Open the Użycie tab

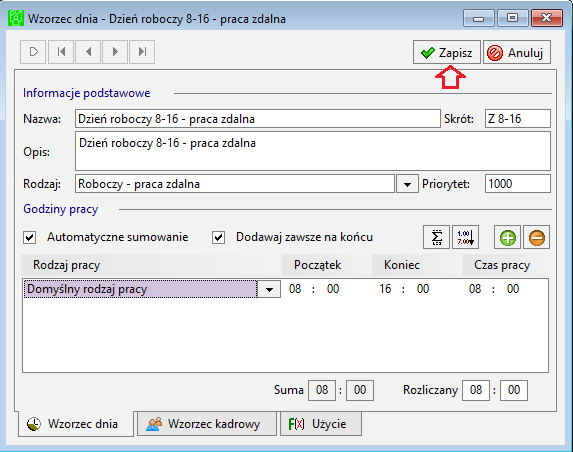coord(321,424)
